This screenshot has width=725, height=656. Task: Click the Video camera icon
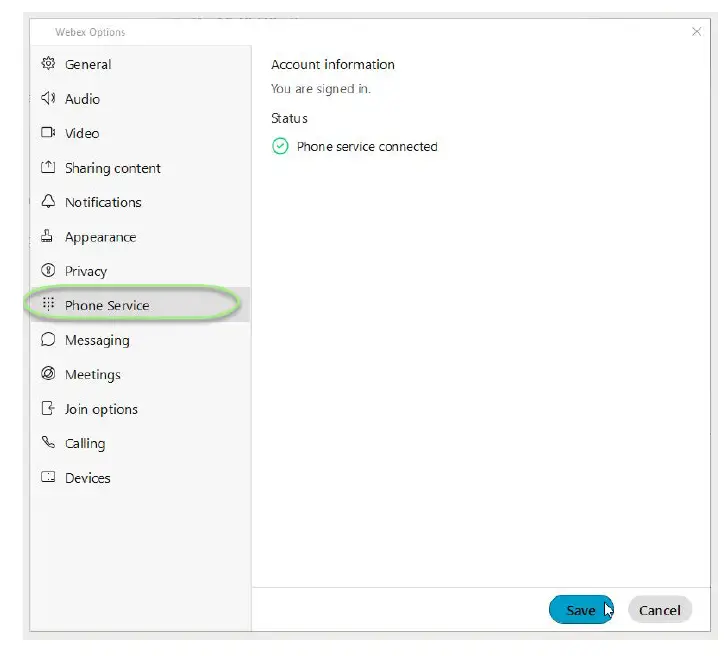point(48,133)
